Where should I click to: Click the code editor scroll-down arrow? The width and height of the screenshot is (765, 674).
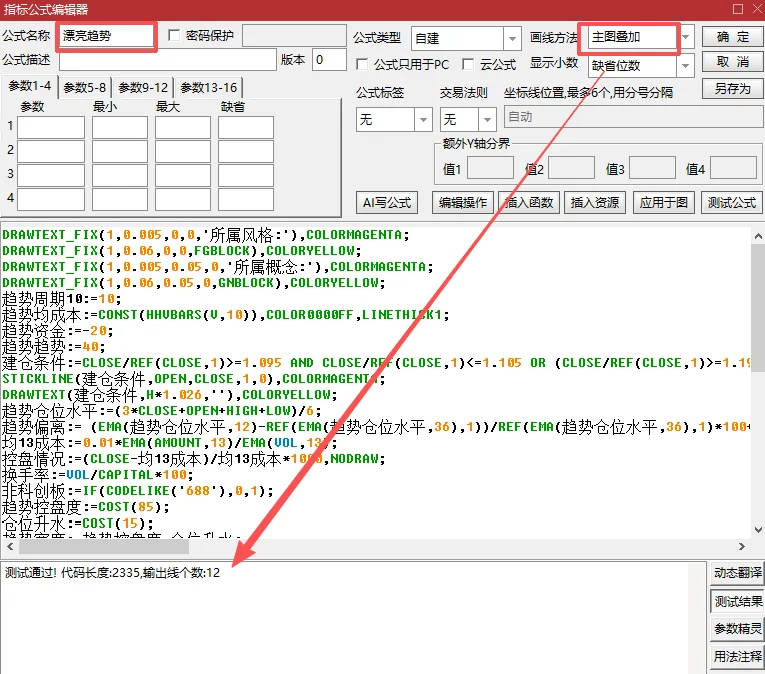pyautogui.click(x=758, y=530)
